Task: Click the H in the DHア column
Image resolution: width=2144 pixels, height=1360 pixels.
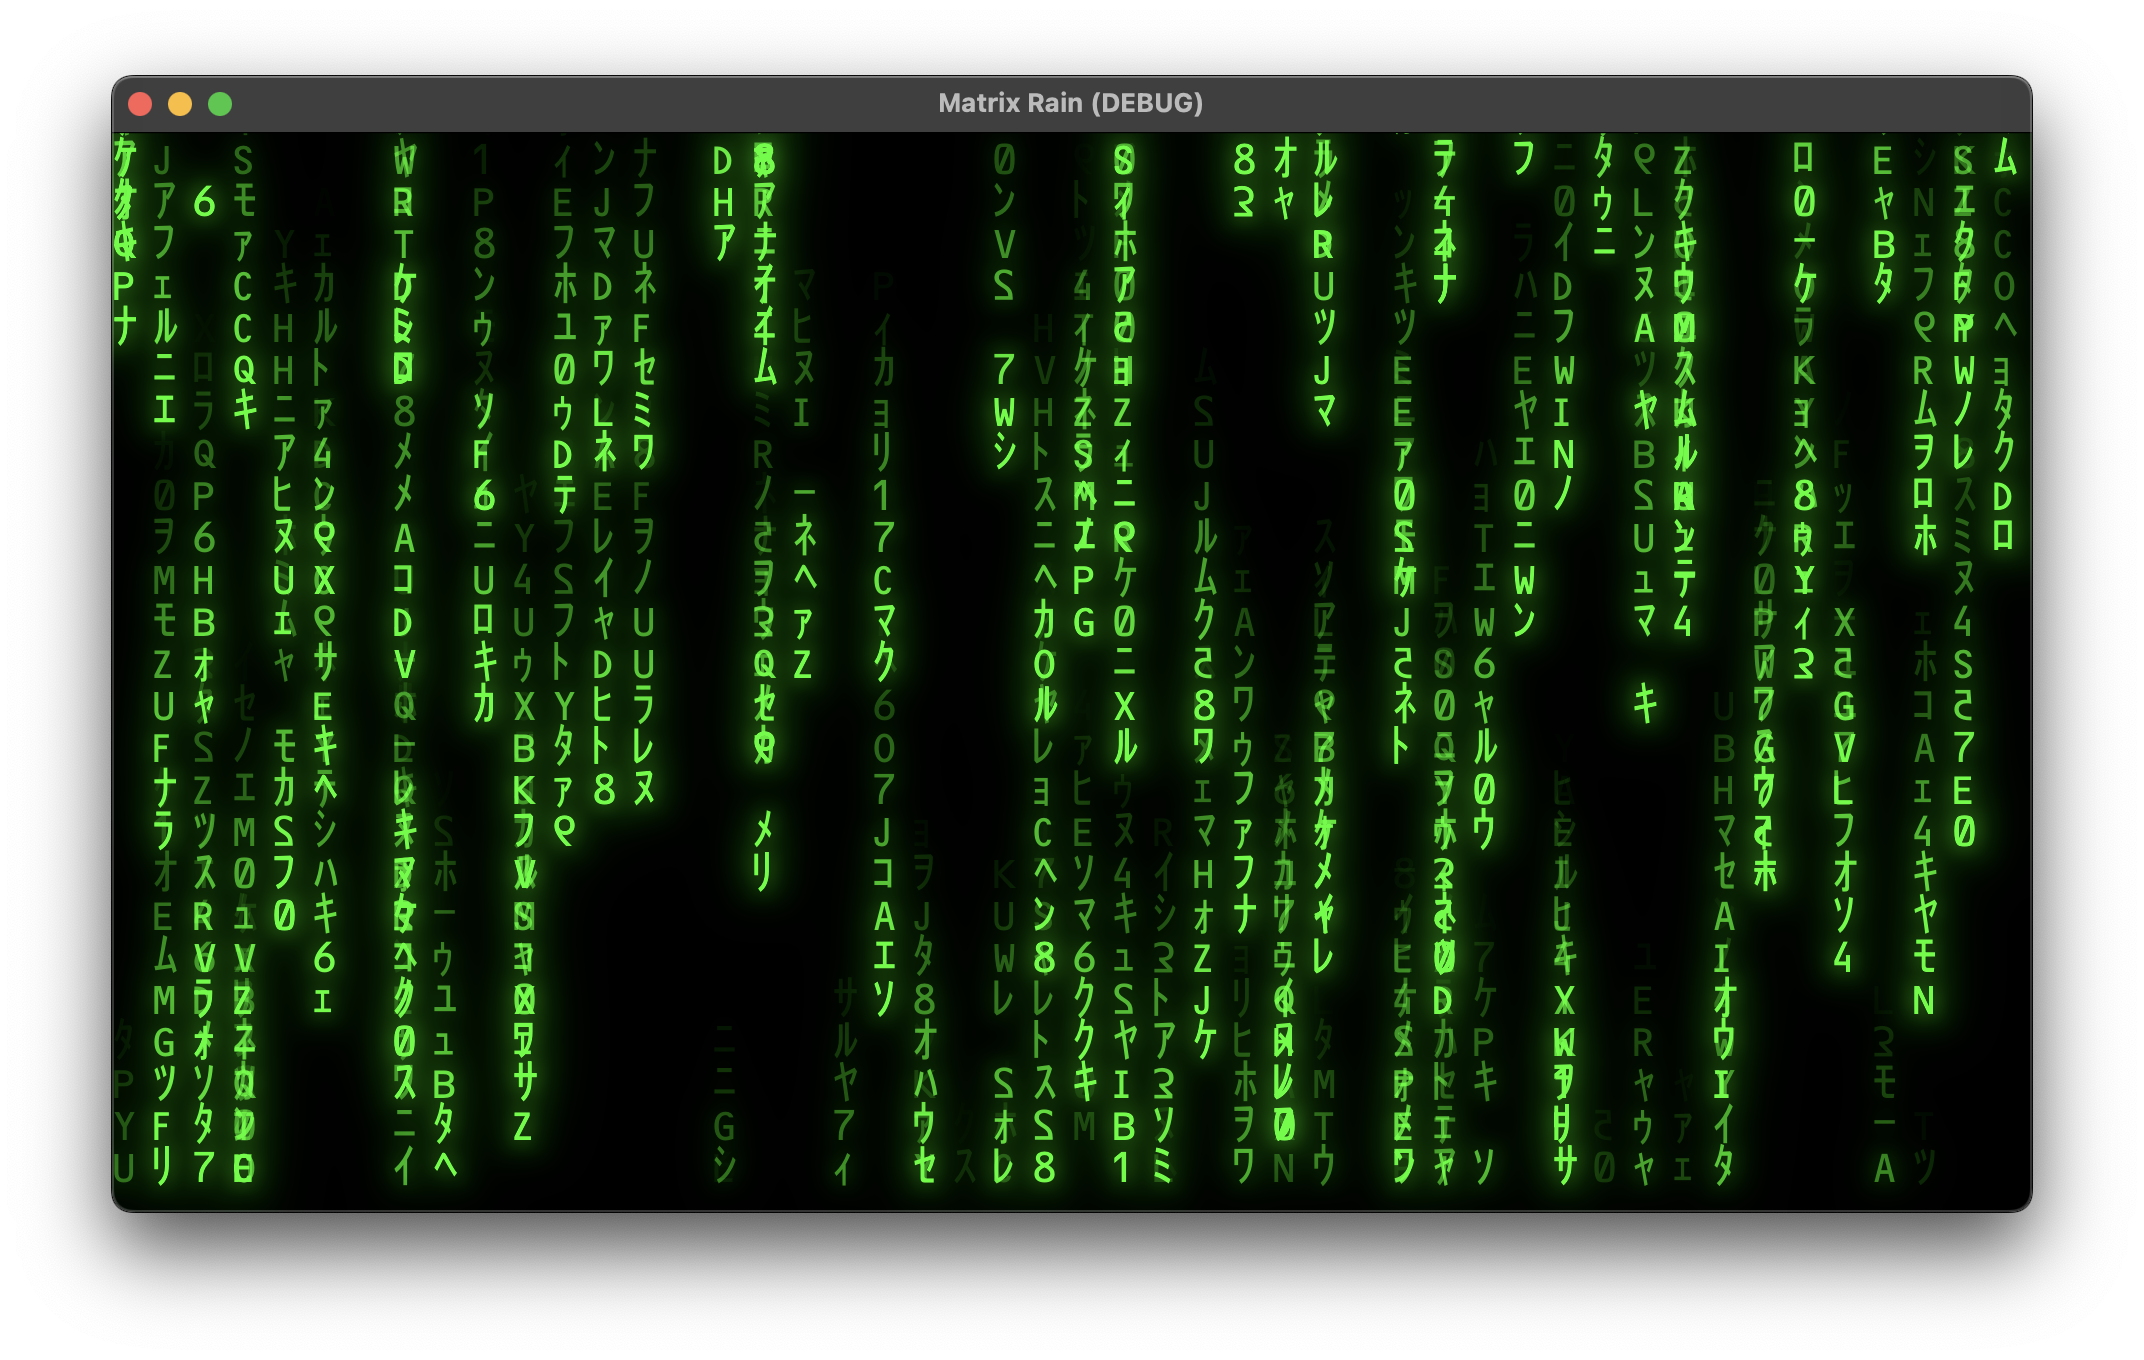Action: pyautogui.click(x=723, y=203)
